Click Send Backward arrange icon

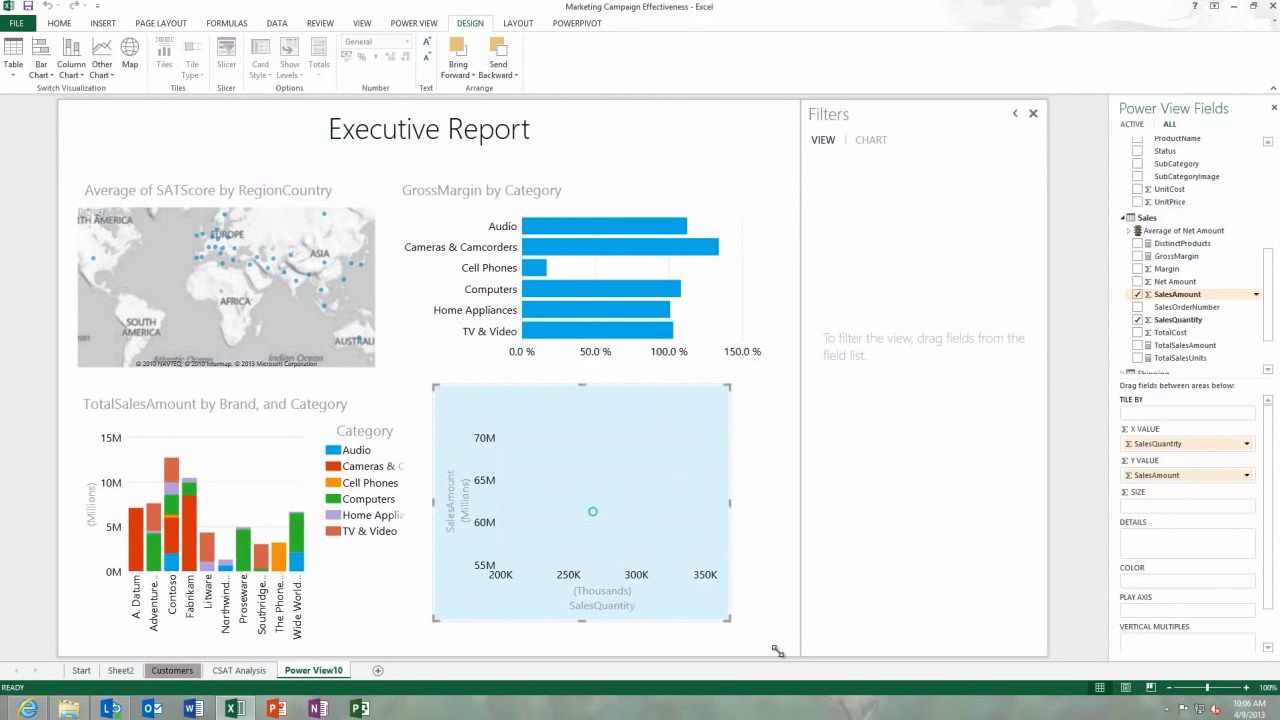498,56
